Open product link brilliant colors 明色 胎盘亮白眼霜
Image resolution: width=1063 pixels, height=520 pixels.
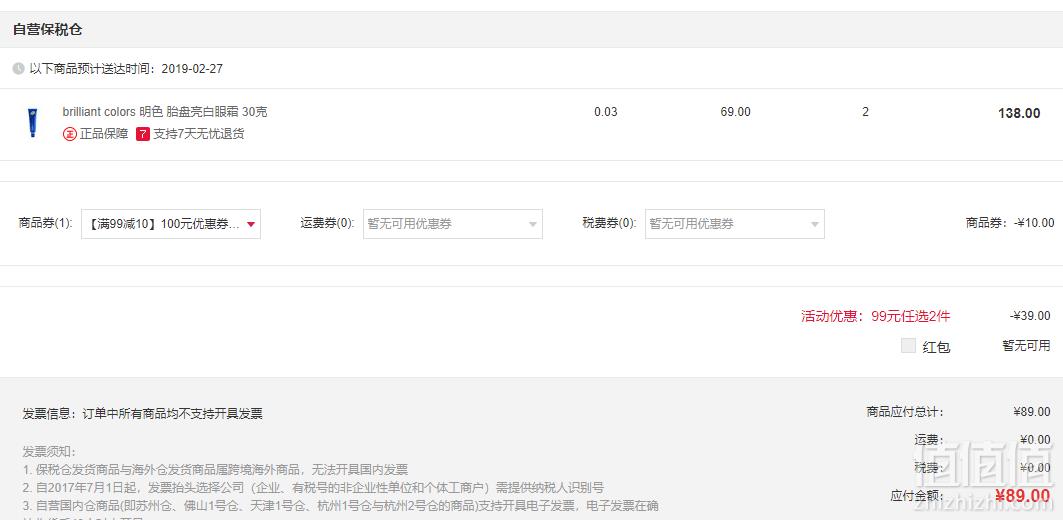click(165, 112)
